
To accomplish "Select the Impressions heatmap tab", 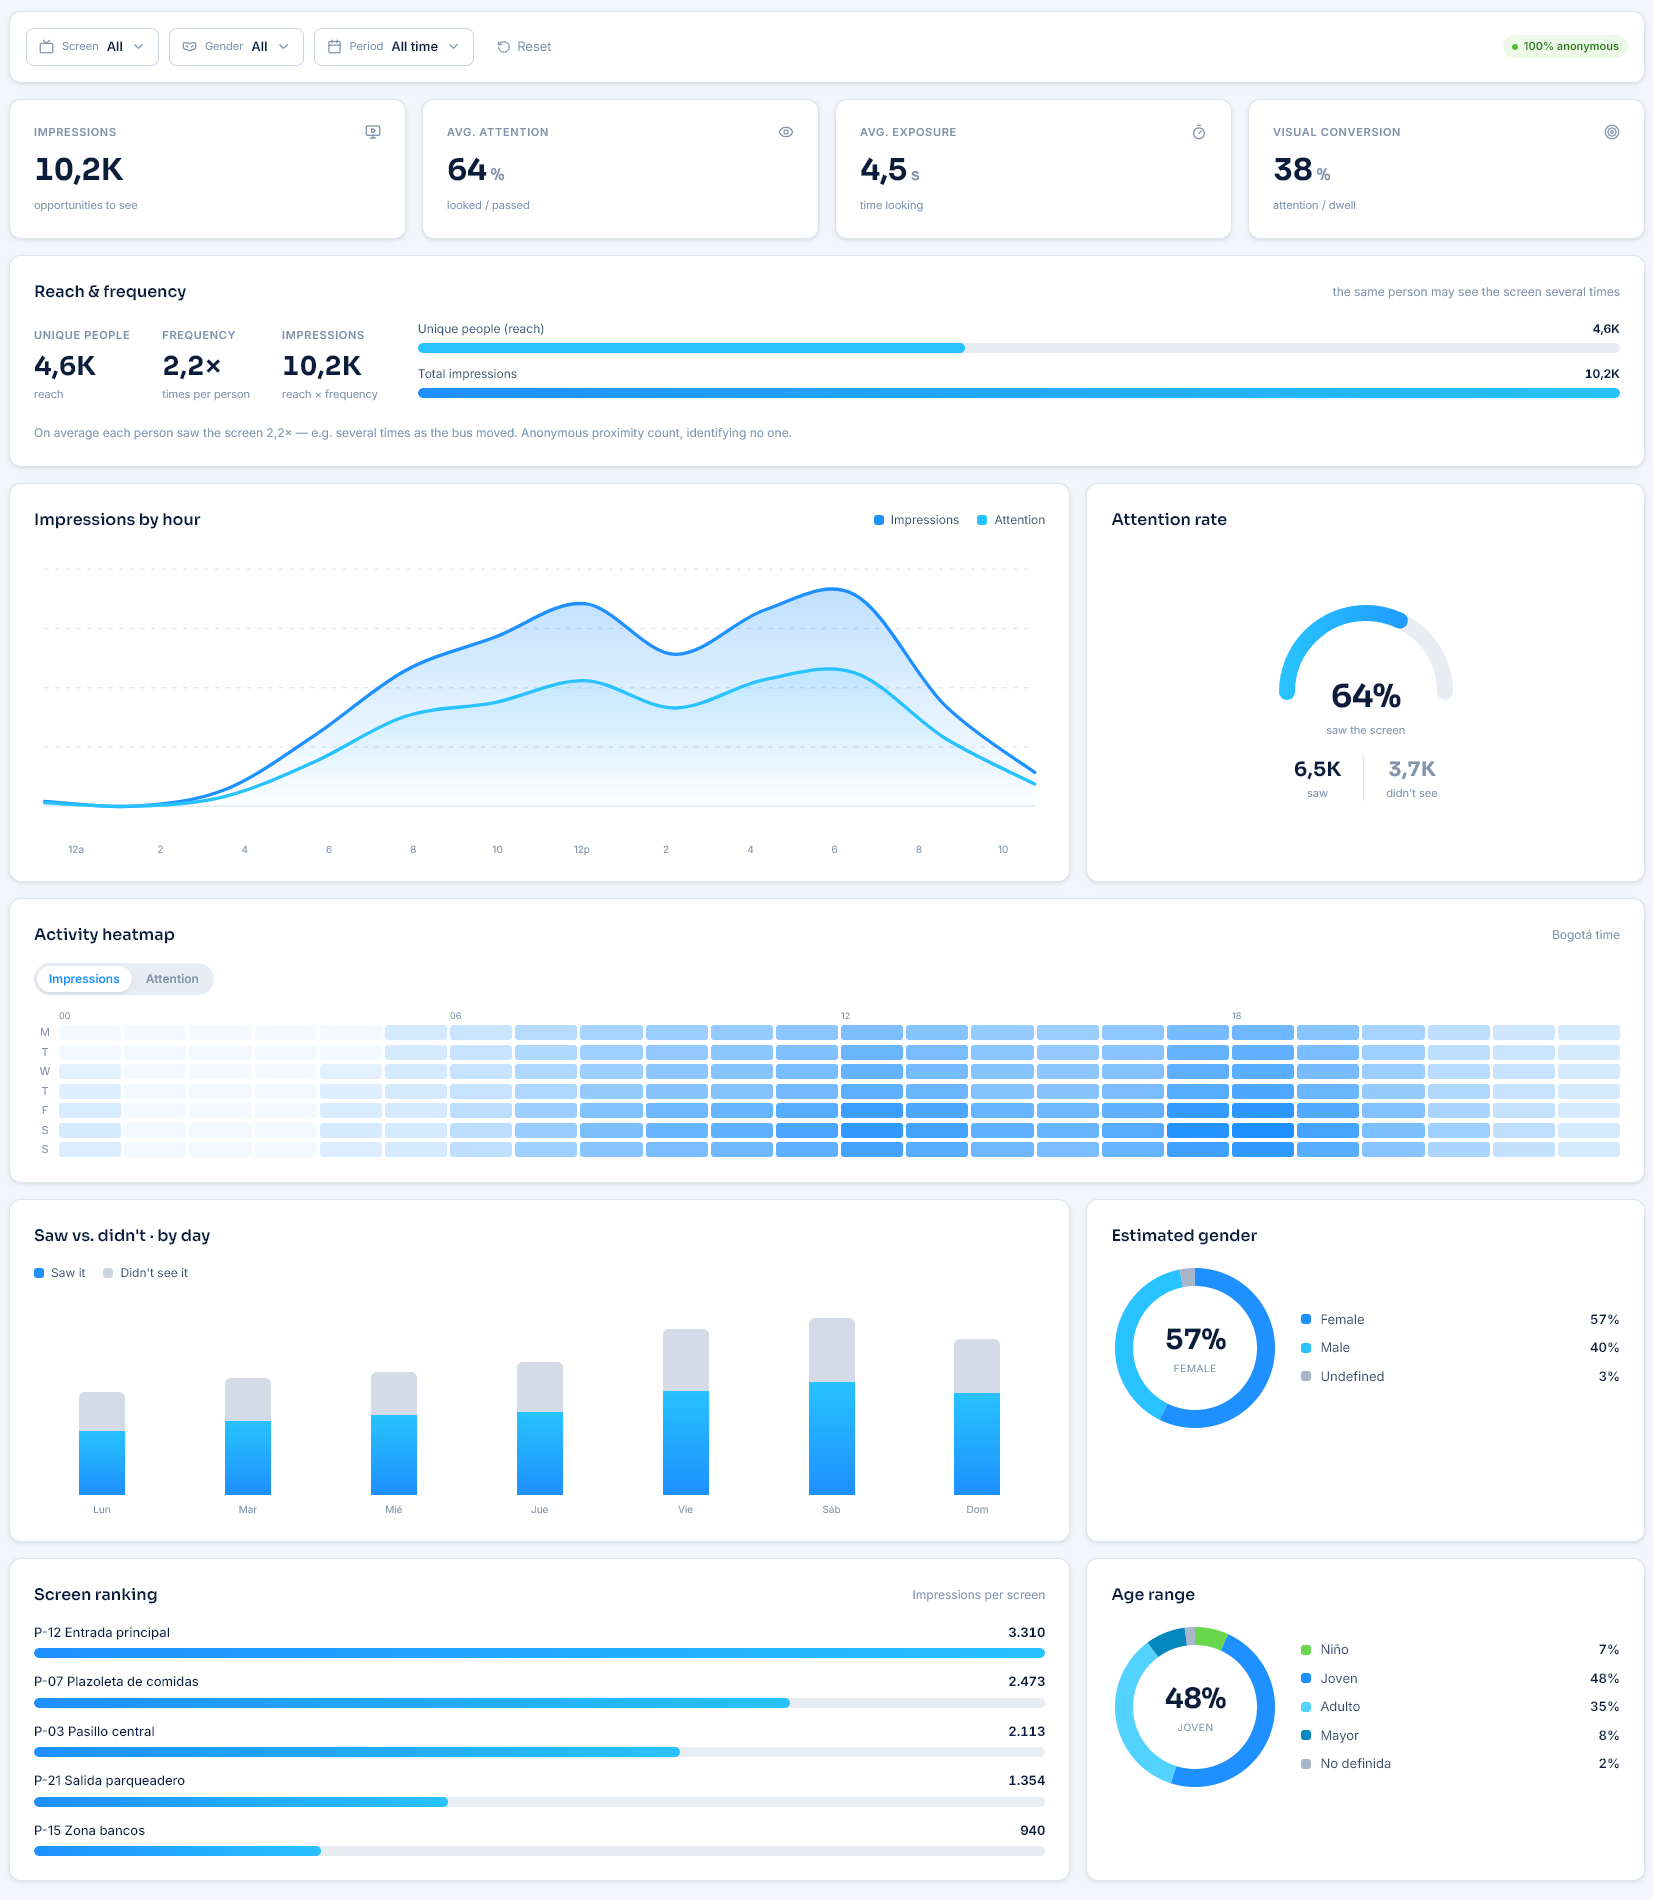I will tap(84, 979).
